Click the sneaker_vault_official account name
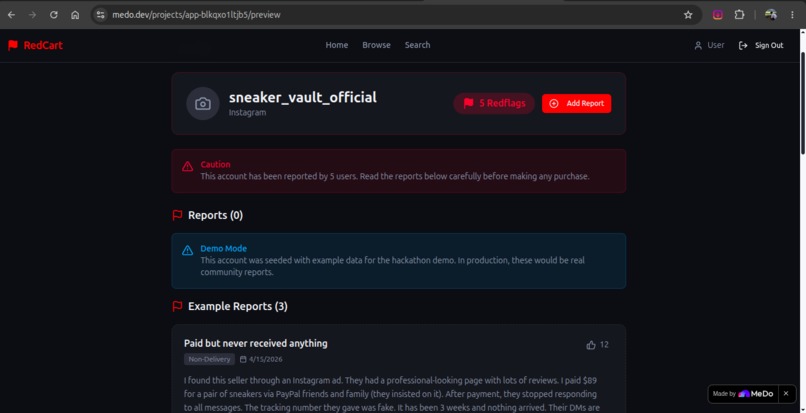The image size is (806, 413). coord(303,97)
